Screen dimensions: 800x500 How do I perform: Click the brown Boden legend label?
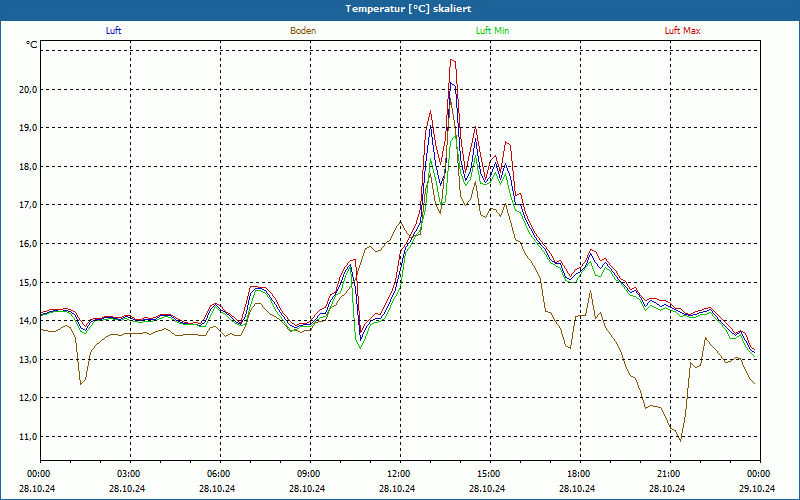(303, 31)
